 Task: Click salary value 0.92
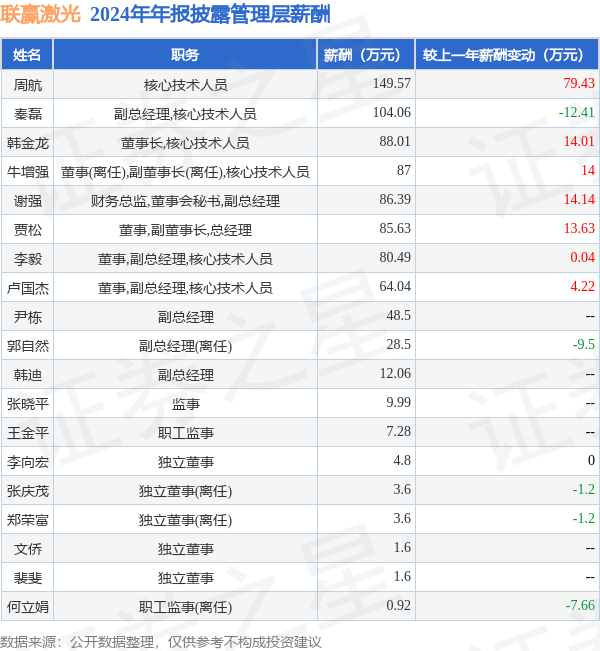[x=399, y=605]
